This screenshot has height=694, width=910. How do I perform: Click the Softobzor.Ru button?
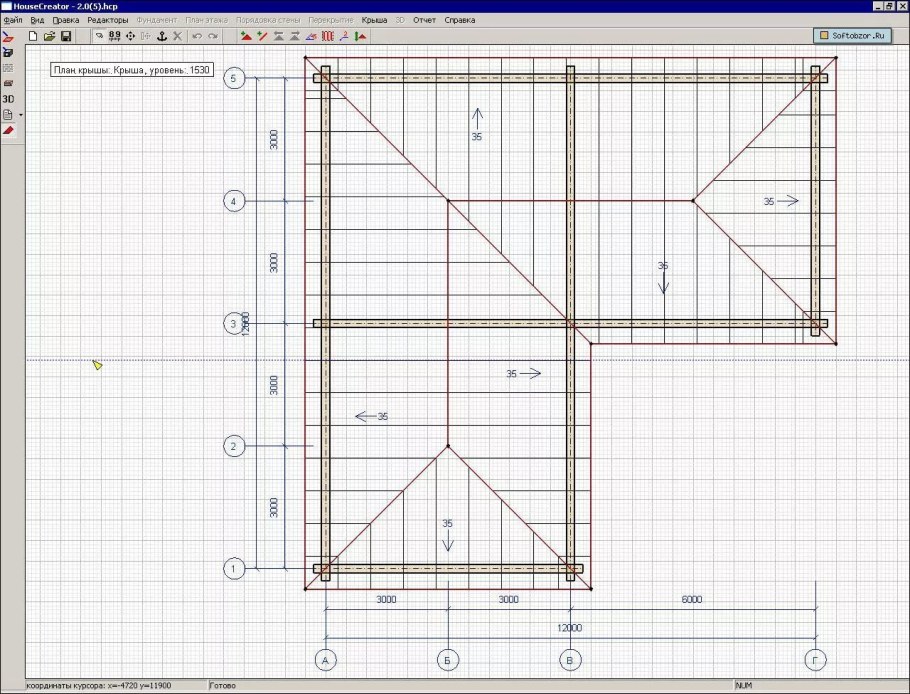tap(853, 36)
